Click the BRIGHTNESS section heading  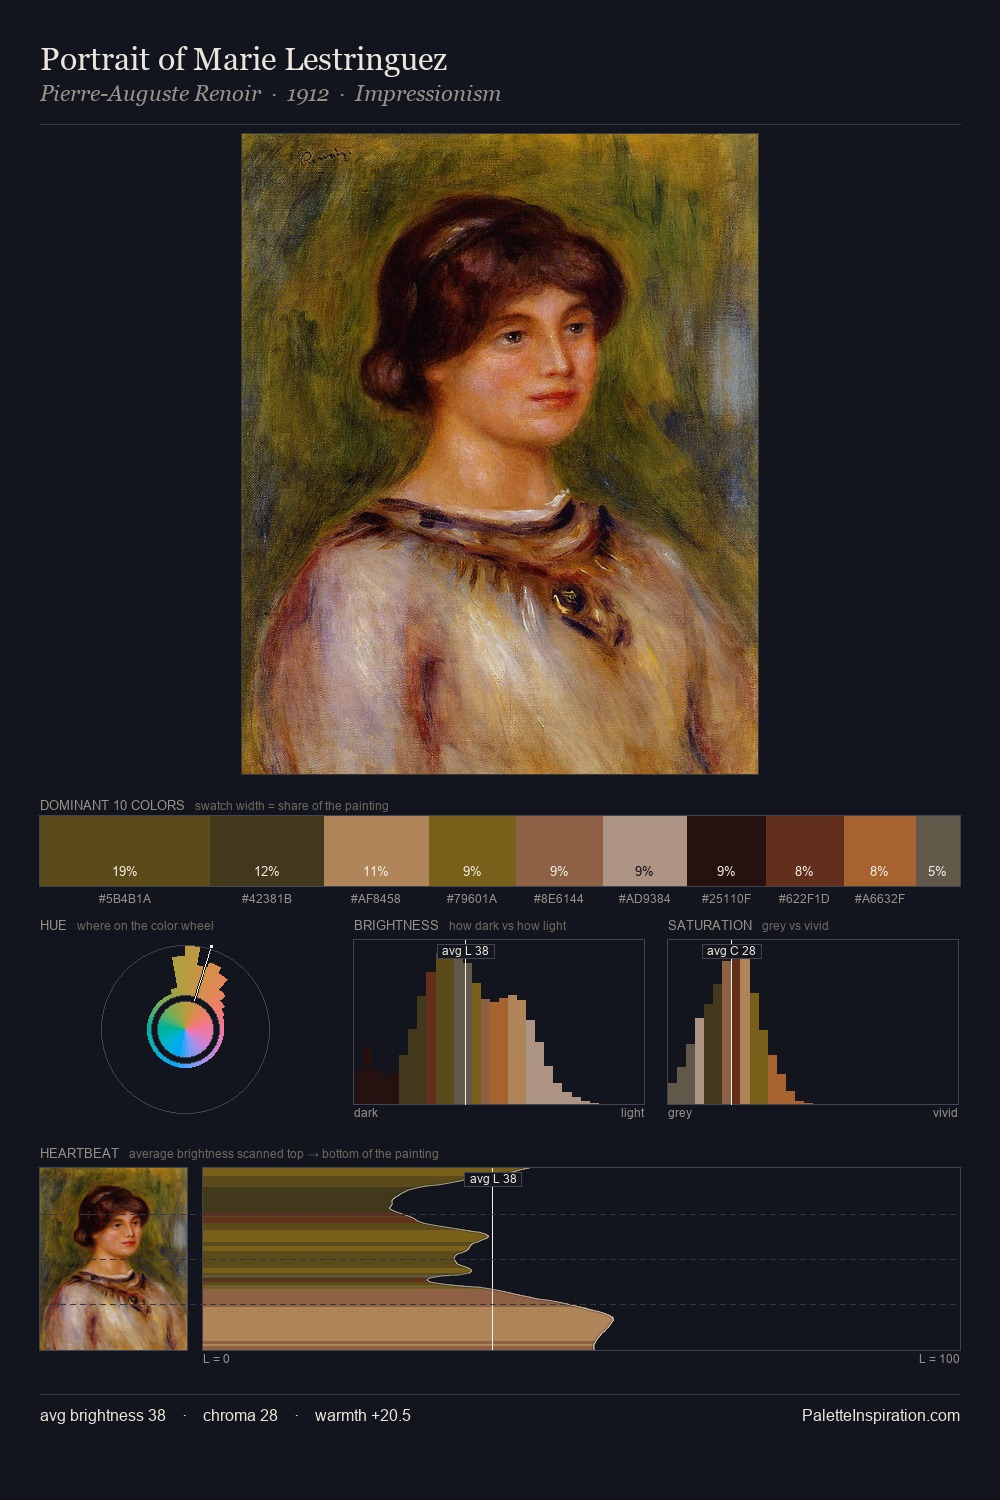coord(396,925)
